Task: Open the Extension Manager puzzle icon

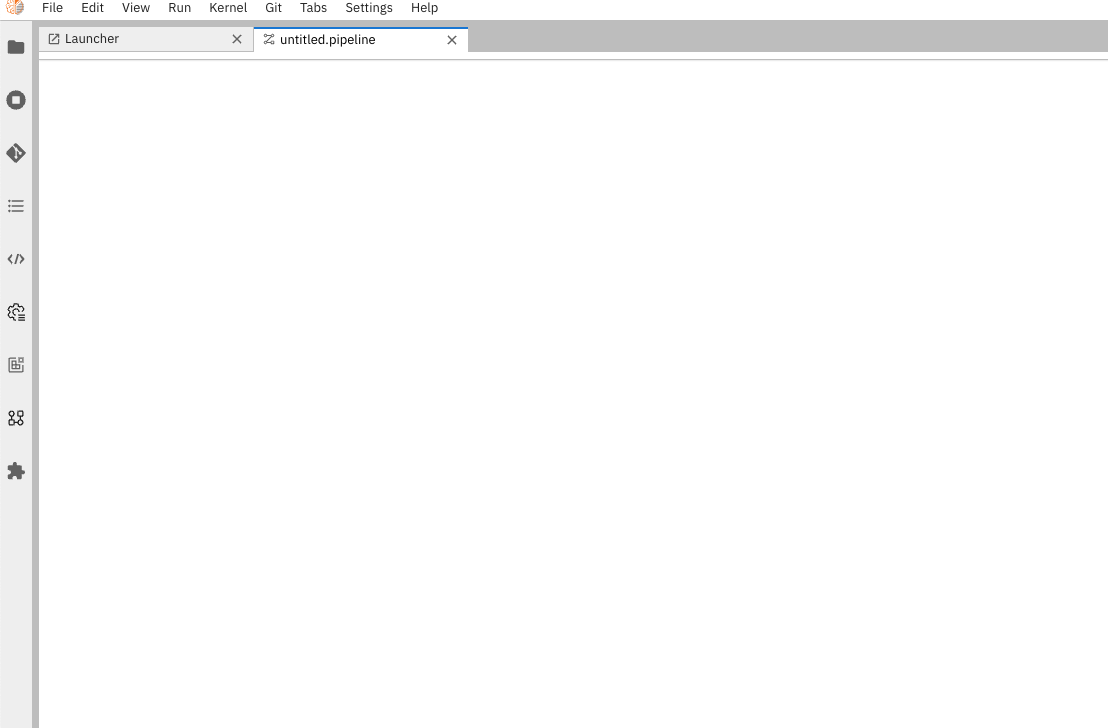Action: point(16,471)
